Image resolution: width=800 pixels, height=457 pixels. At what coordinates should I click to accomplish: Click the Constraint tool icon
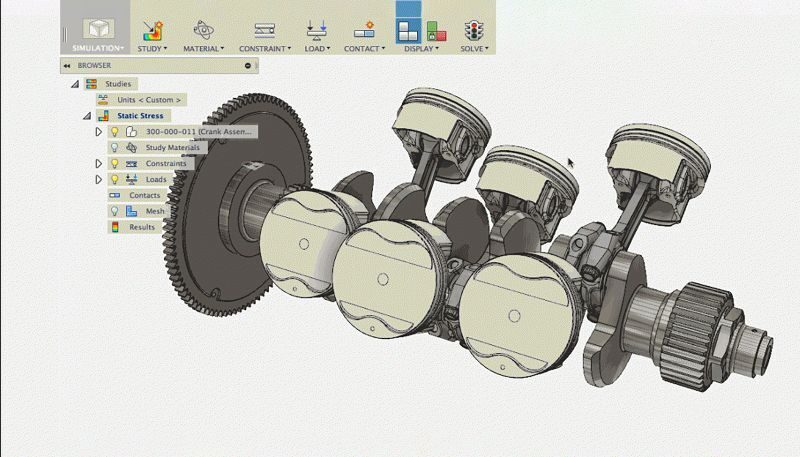pyautogui.click(x=265, y=29)
